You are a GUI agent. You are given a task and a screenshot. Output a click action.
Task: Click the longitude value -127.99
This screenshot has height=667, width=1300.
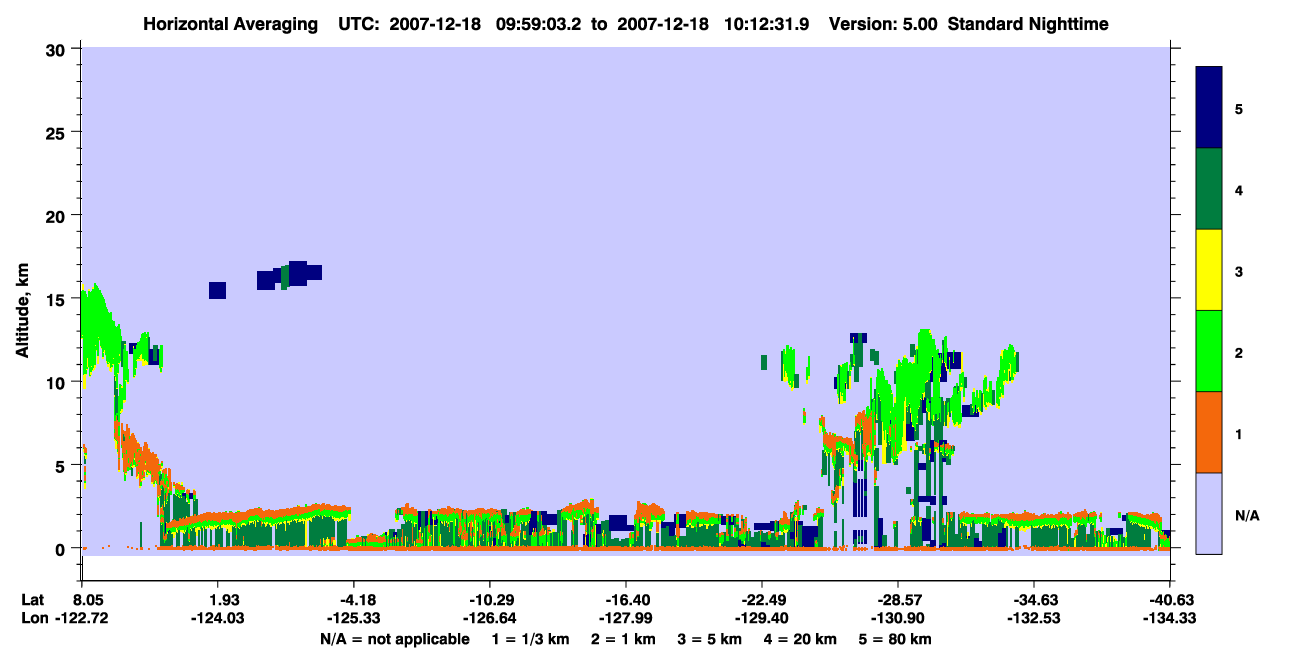[x=626, y=618]
